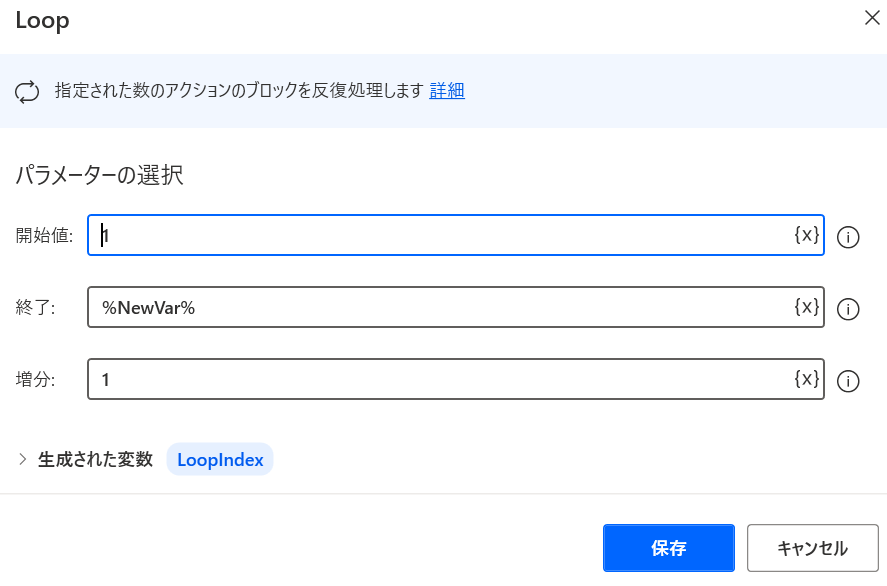View info tooltip for 終了 parameter

pos(847,307)
